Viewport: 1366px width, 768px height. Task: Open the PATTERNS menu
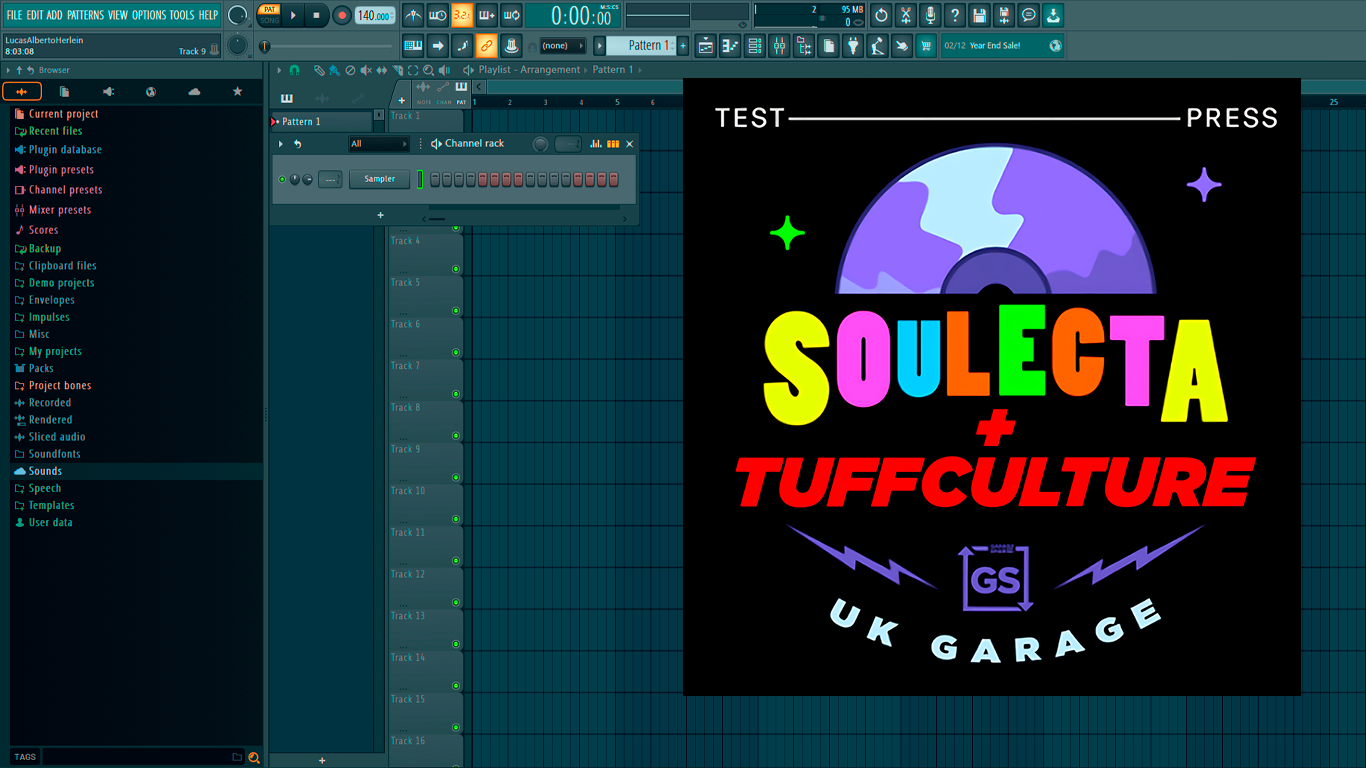pos(85,15)
